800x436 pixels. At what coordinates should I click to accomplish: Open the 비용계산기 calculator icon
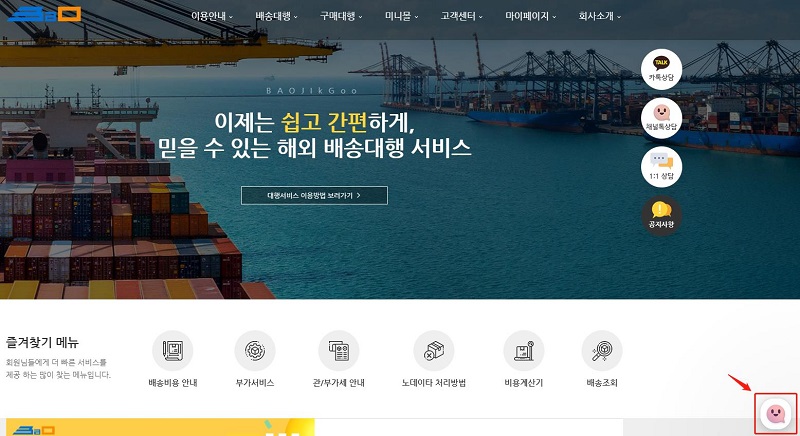tap(523, 351)
